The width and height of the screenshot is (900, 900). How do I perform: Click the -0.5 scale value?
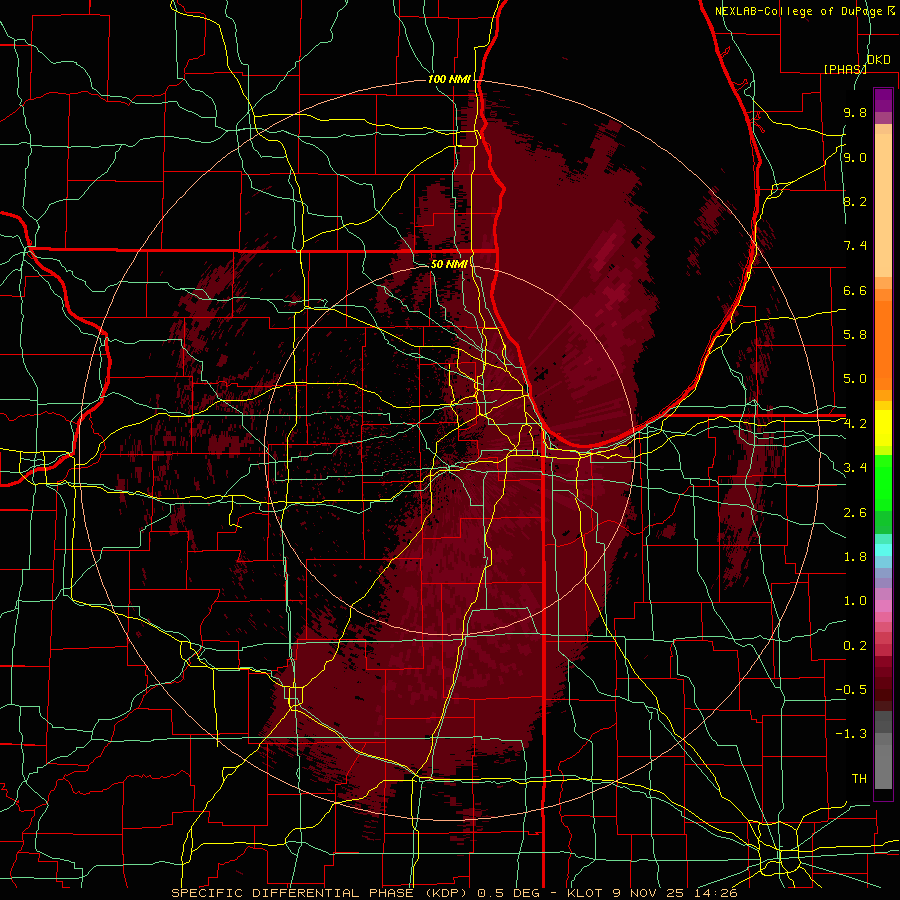pyautogui.click(x=851, y=690)
